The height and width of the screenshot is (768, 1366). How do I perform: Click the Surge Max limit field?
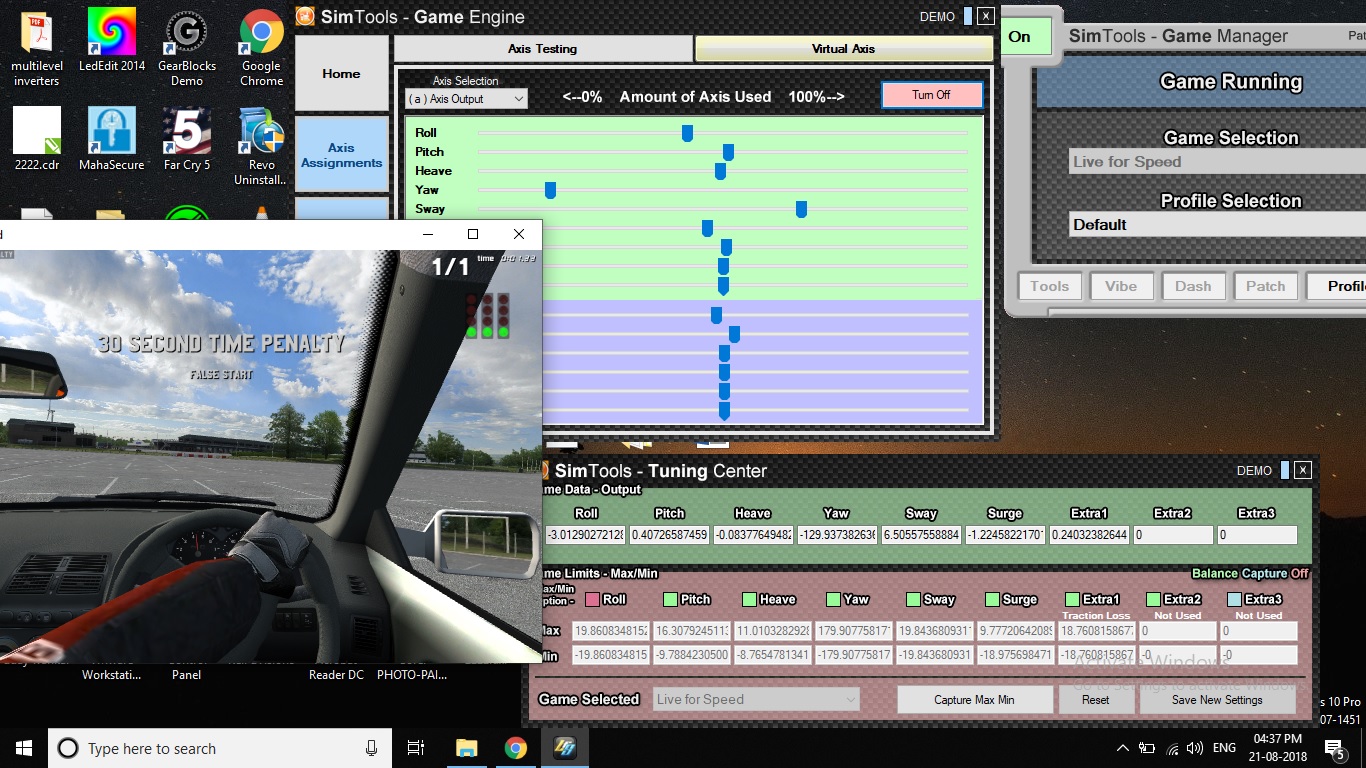[x=1018, y=631]
